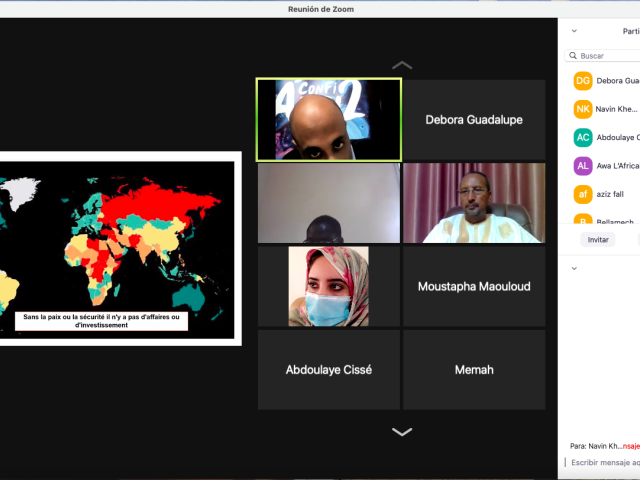Select the AL avatar for Awa L'Africa
640x480 pixels.
point(583,166)
